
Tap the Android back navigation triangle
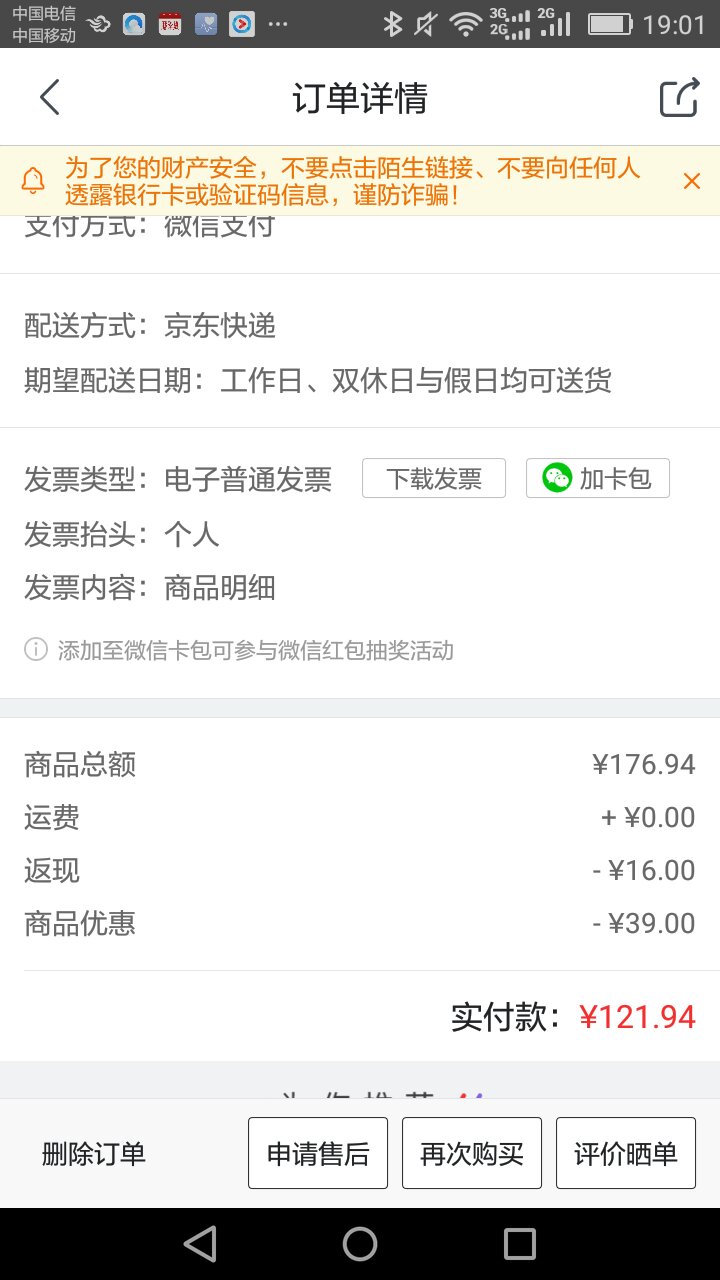pos(200,1244)
